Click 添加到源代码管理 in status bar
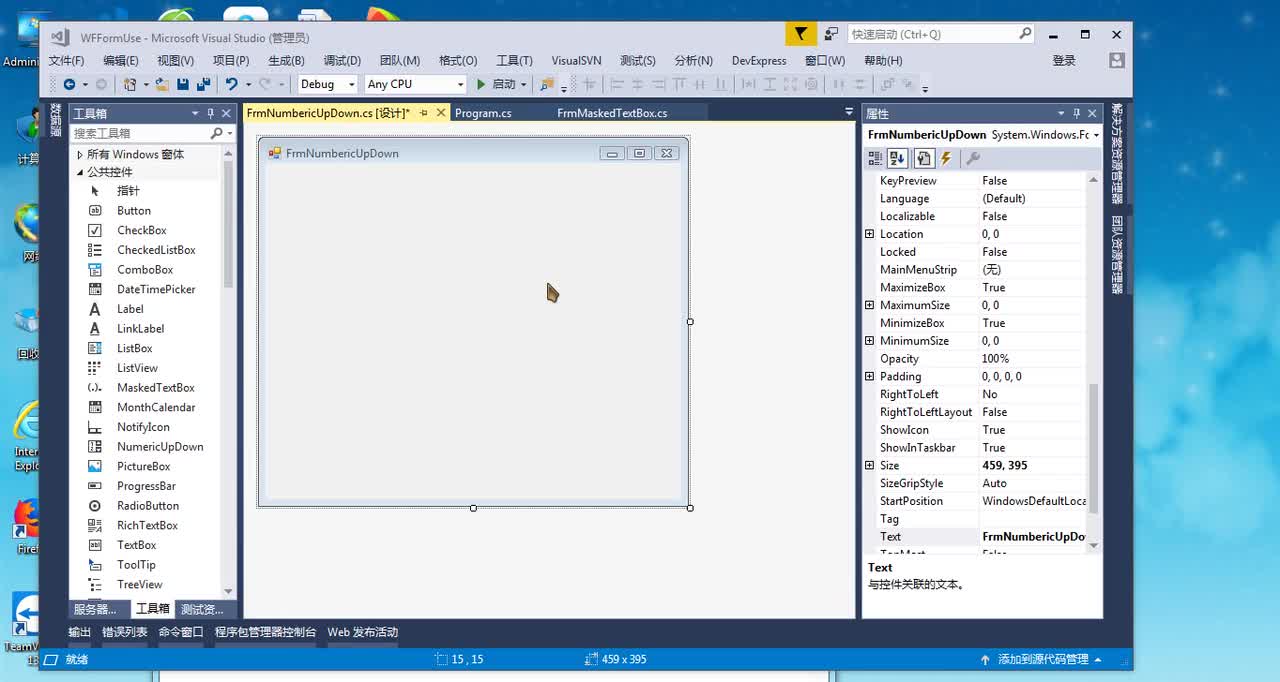 pyautogui.click(x=1041, y=659)
